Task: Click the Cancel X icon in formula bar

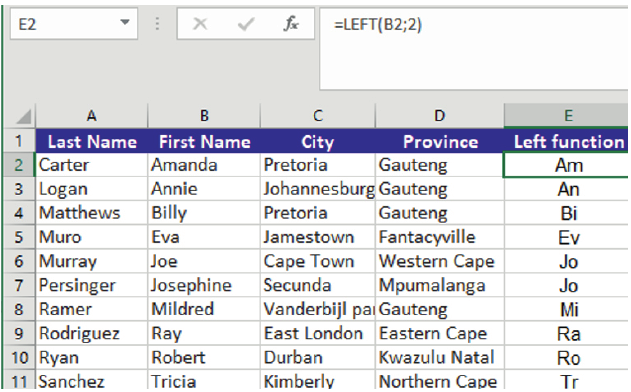Action: (200, 24)
